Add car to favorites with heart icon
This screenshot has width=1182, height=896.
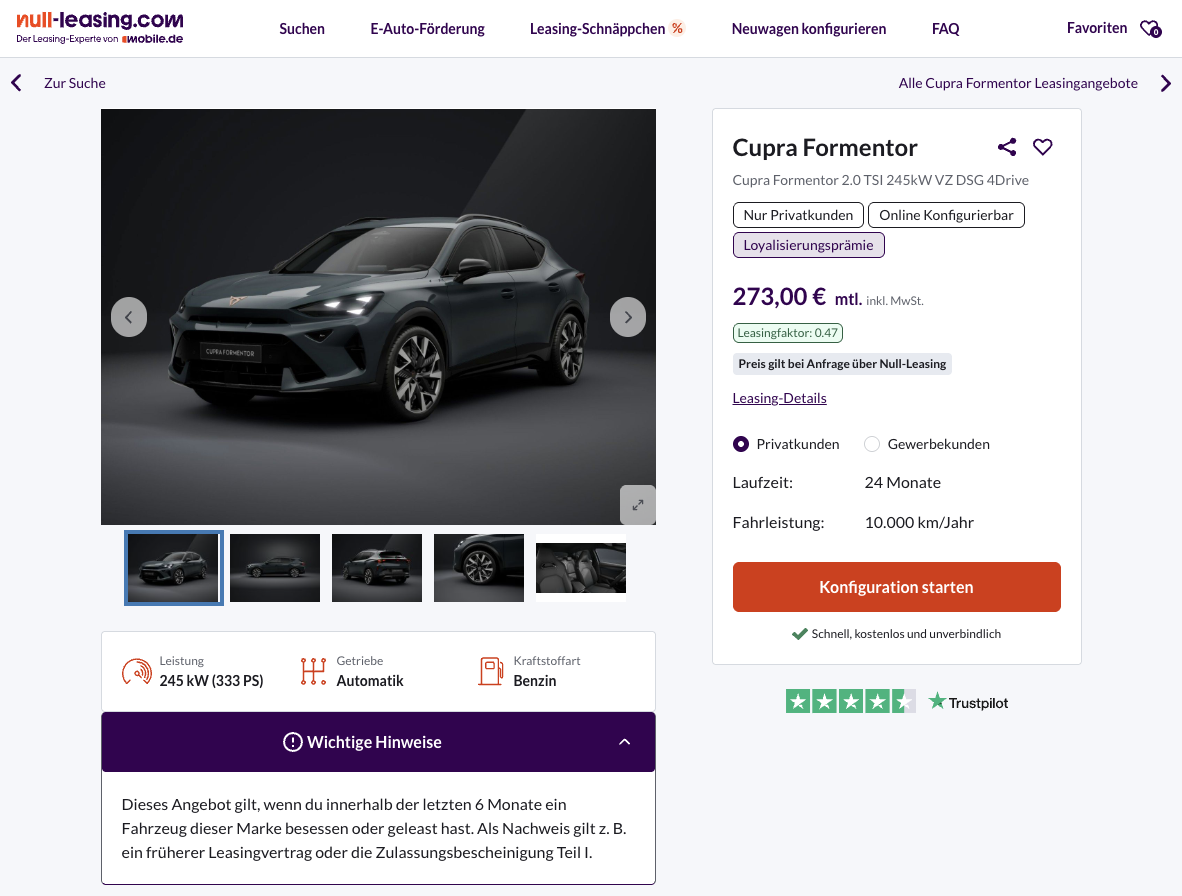click(1043, 147)
